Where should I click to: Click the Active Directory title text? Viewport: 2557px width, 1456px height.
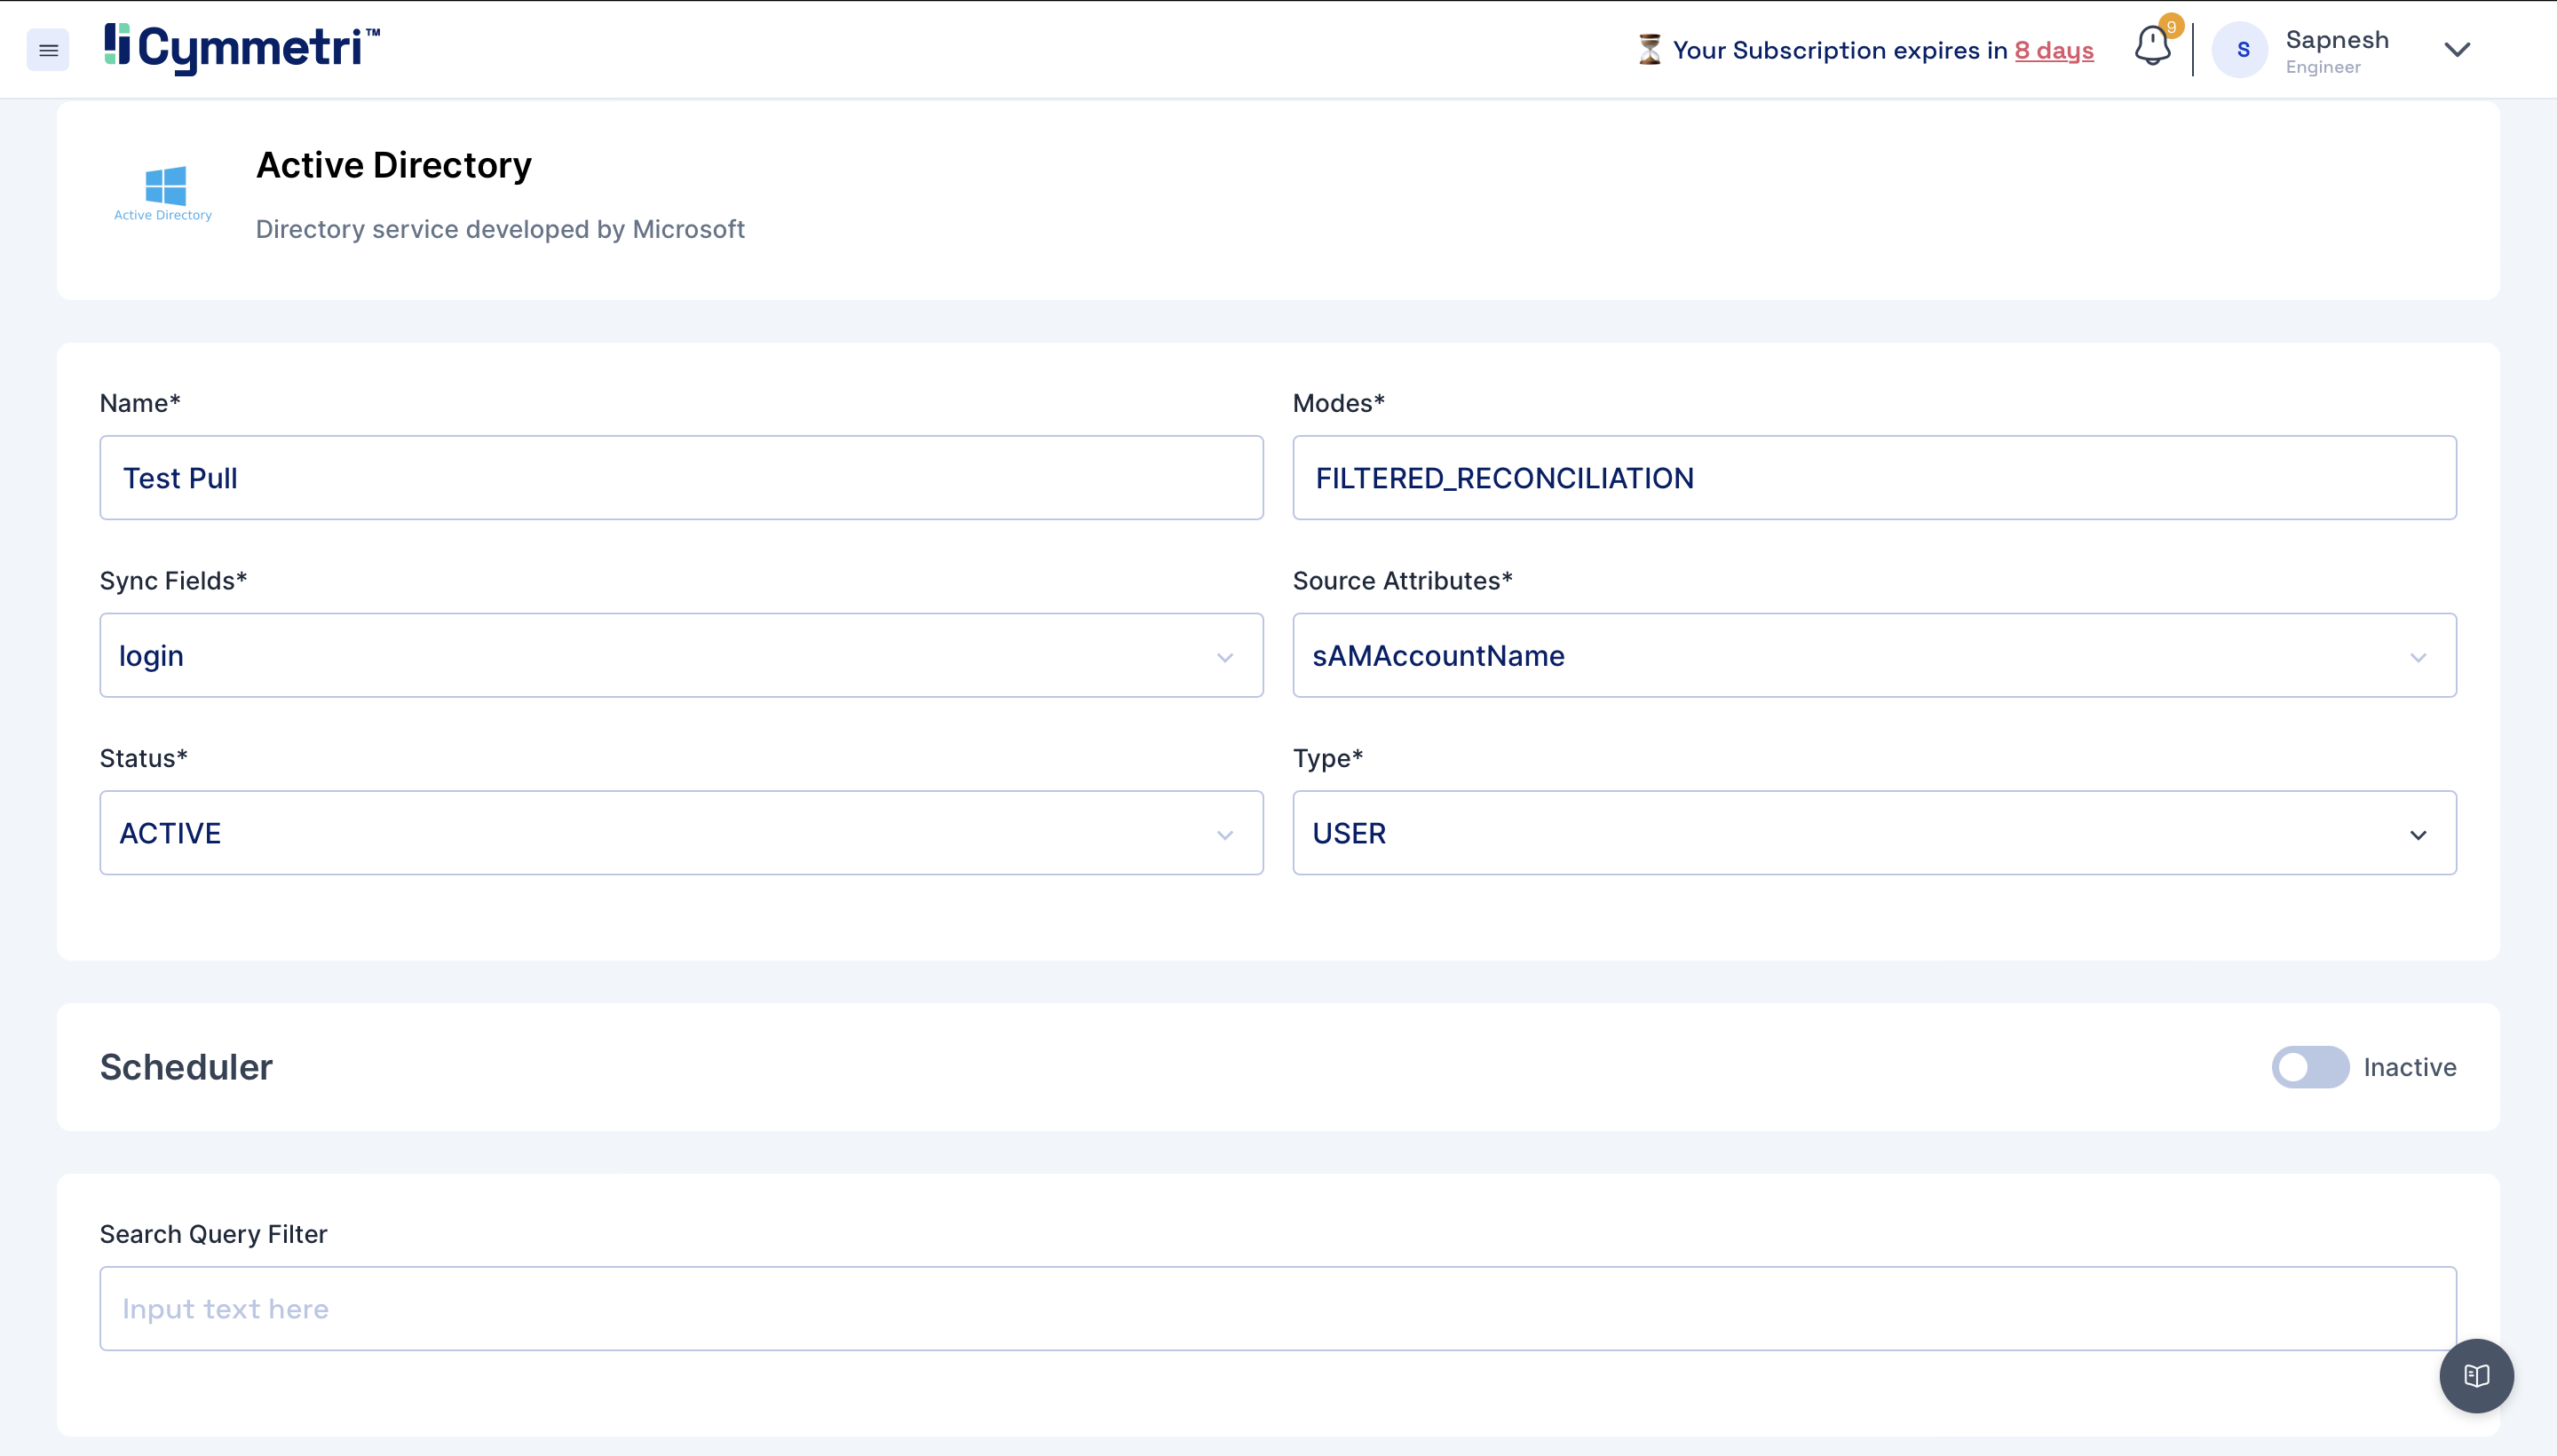(394, 165)
